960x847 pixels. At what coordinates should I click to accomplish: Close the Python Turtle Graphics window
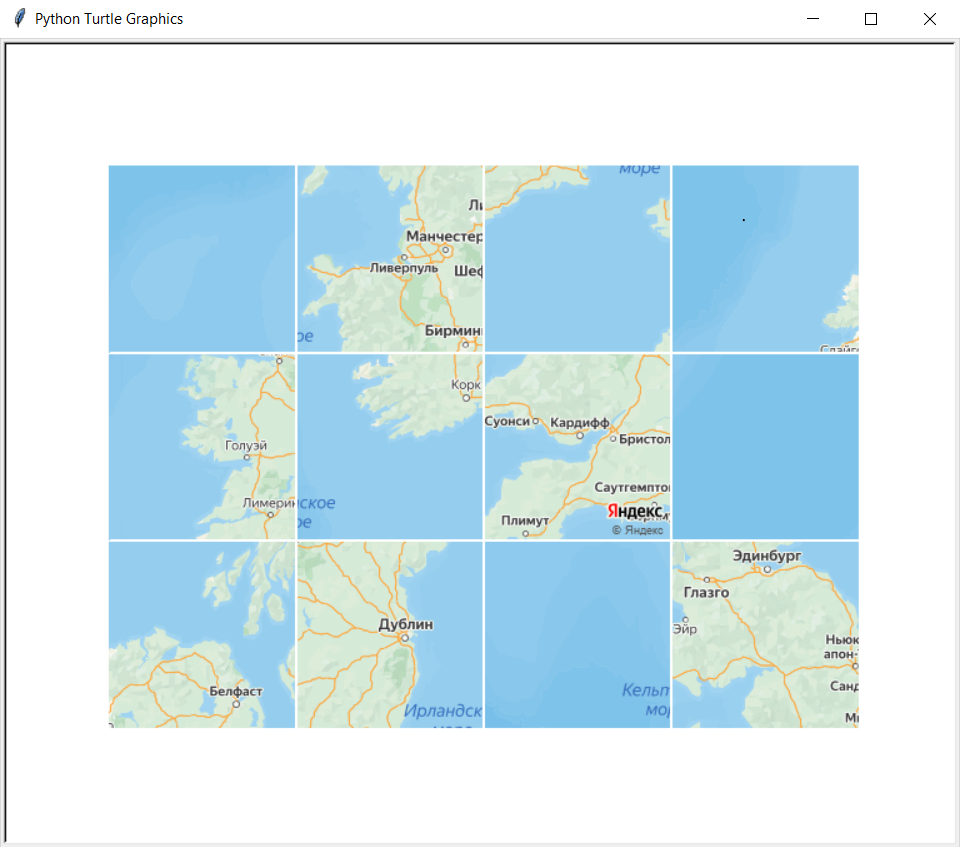click(x=929, y=19)
